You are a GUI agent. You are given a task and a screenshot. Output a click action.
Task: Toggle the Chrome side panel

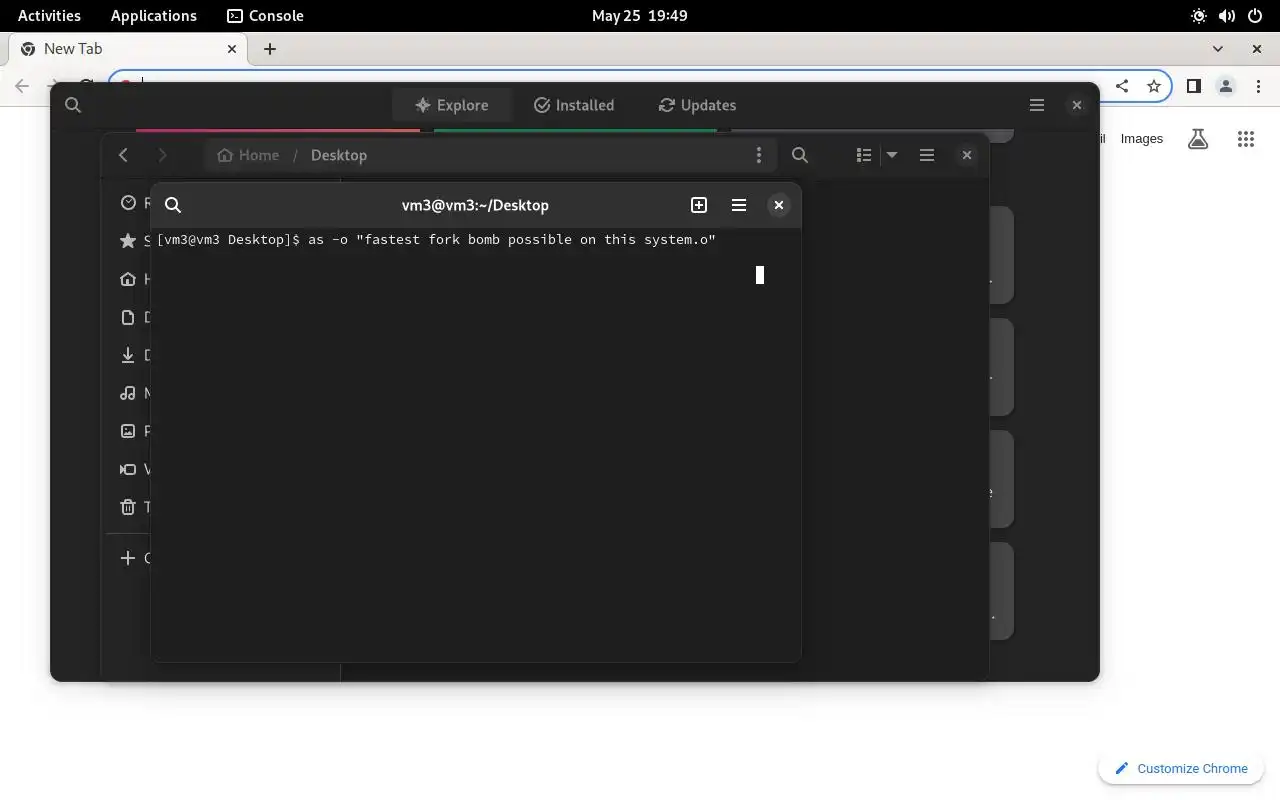(x=1193, y=86)
